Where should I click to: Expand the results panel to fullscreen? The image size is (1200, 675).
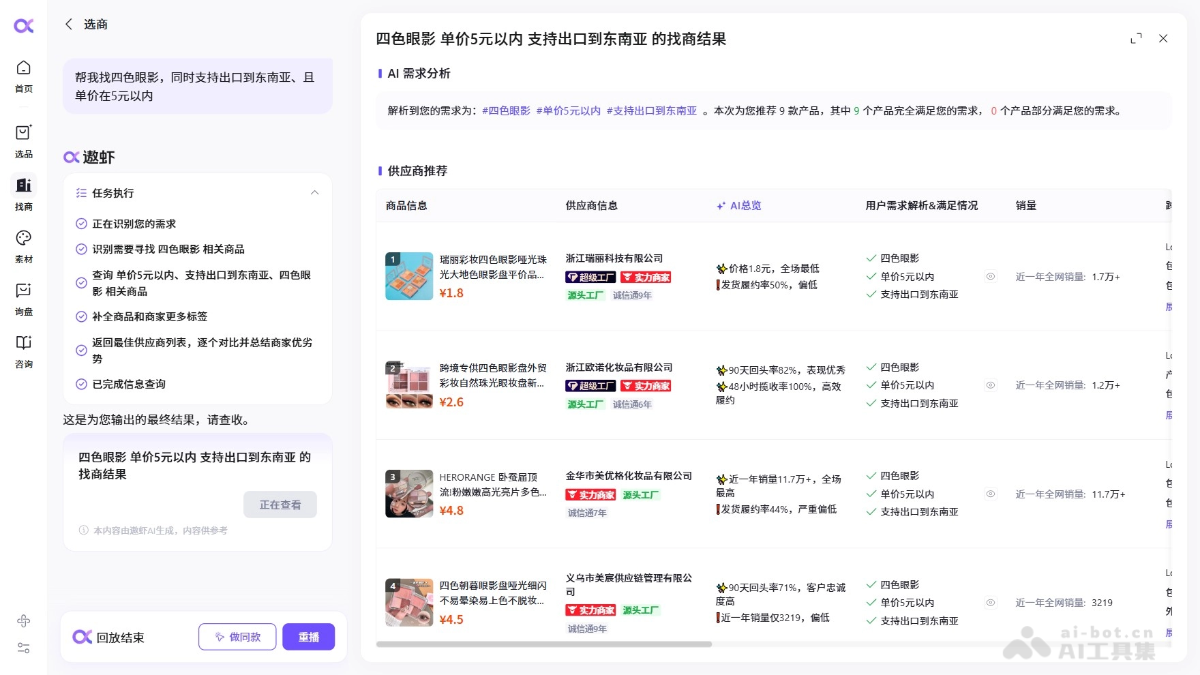(x=1136, y=39)
